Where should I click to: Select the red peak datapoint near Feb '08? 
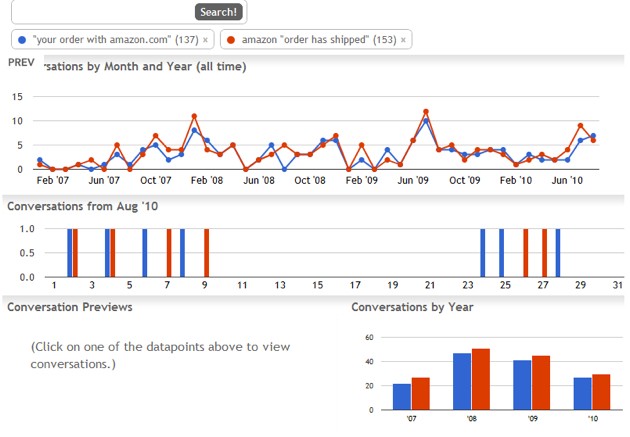tap(194, 116)
